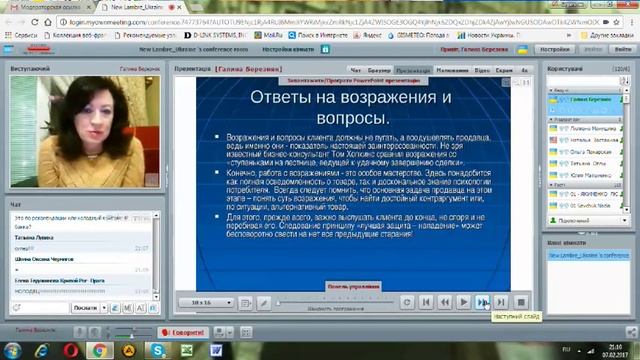Switch to the Чат tab

[356, 70]
